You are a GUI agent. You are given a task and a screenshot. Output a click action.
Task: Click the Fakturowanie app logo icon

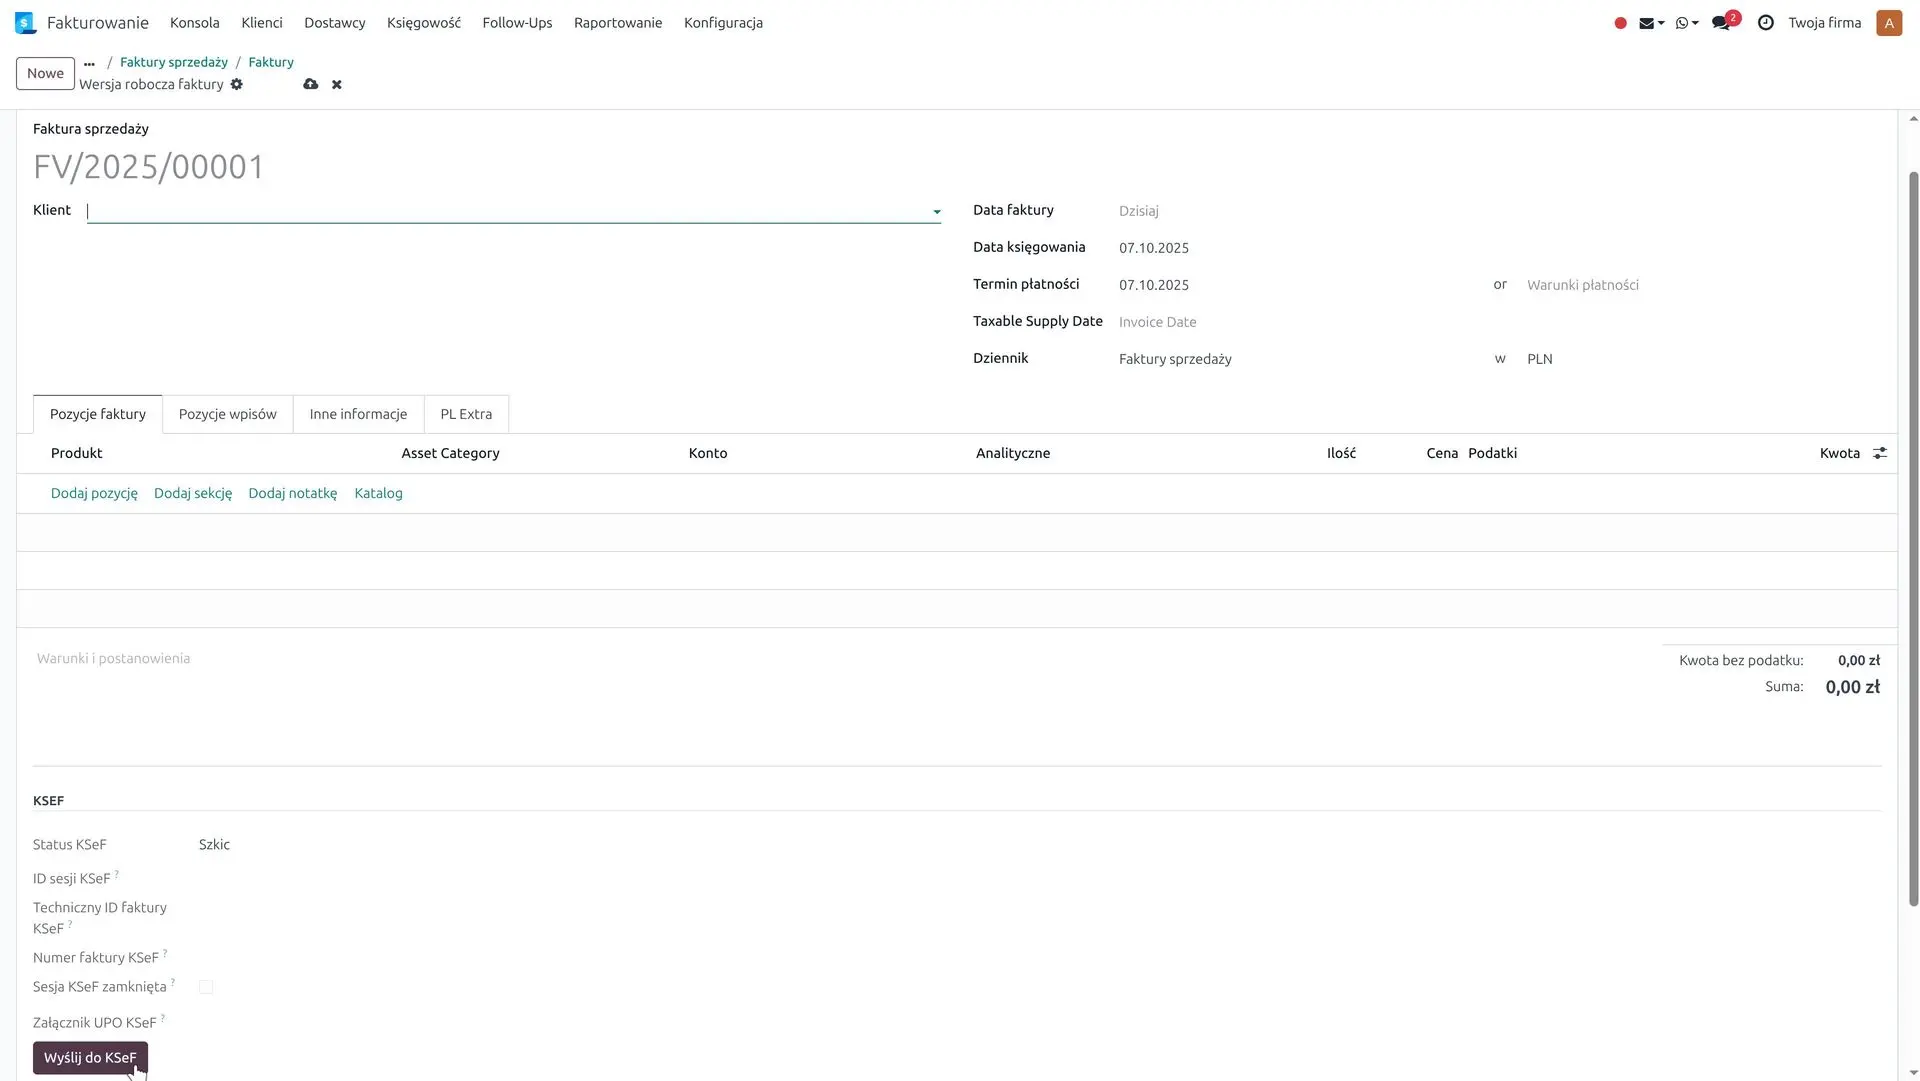25,23
